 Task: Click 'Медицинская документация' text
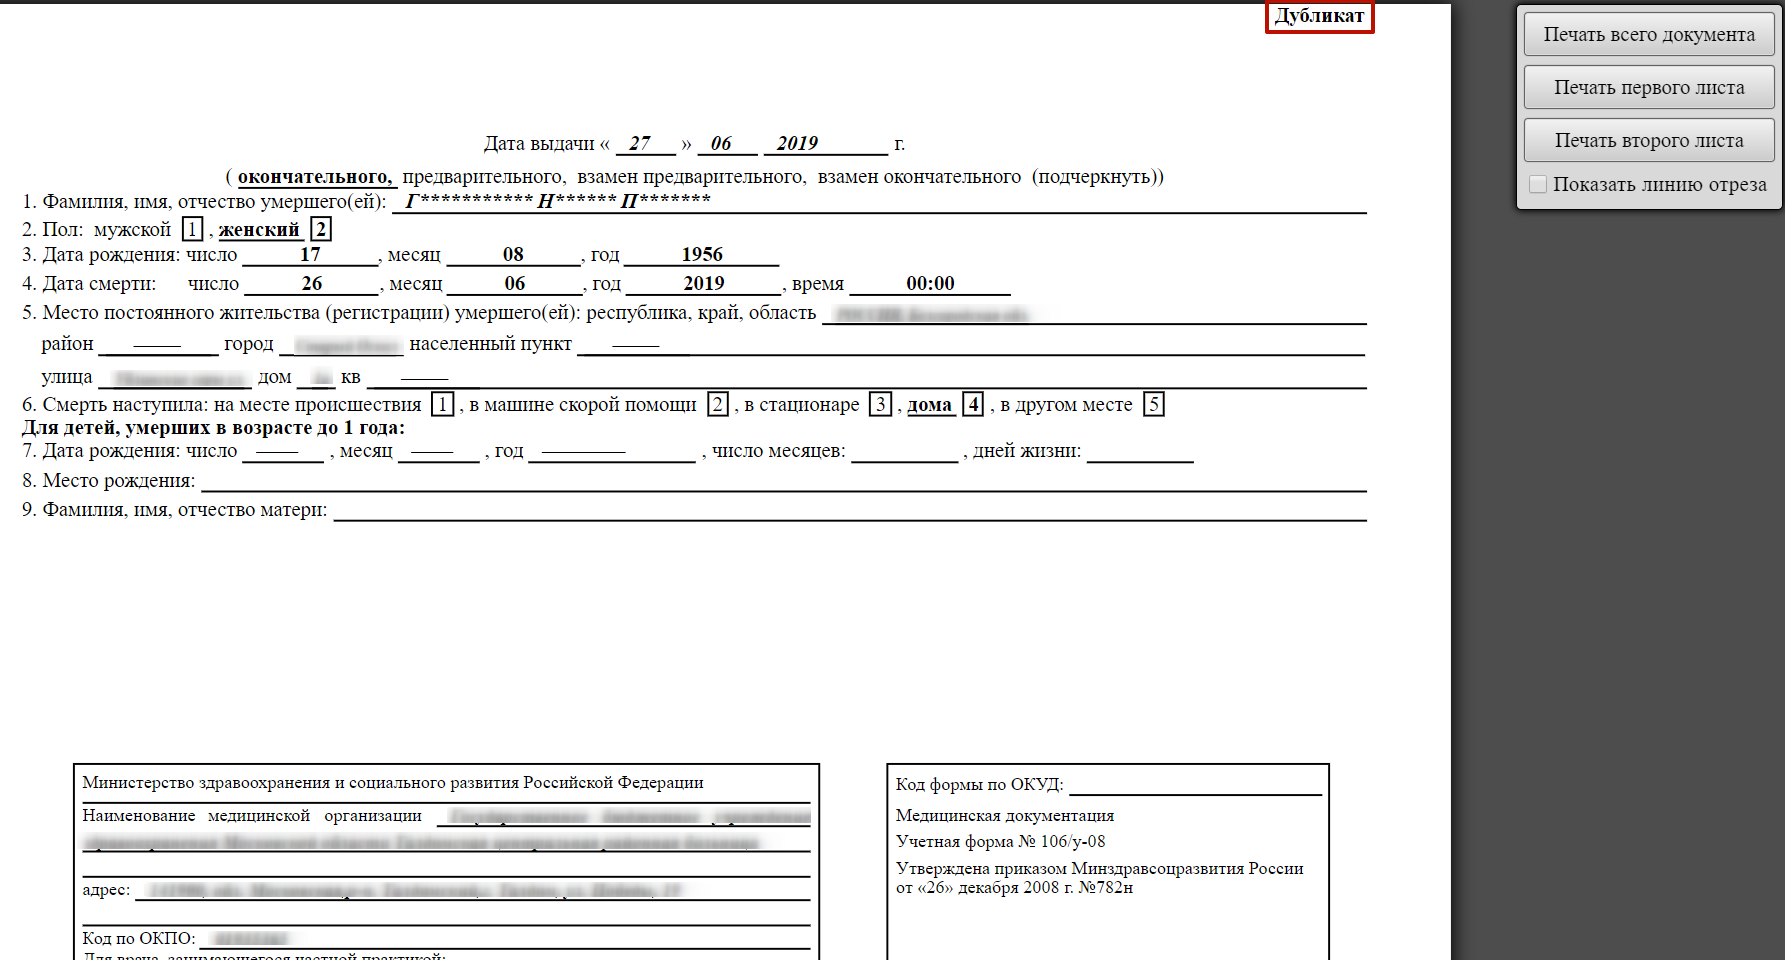coord(1005,815)
